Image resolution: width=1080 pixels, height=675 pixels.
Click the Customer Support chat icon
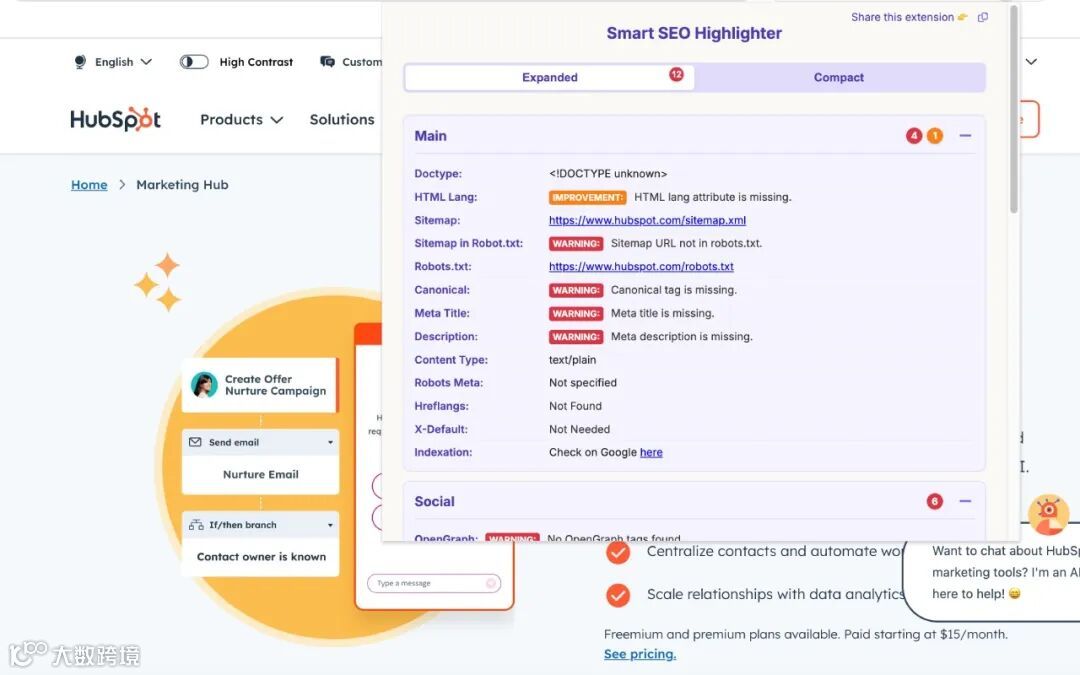[327, 62]
